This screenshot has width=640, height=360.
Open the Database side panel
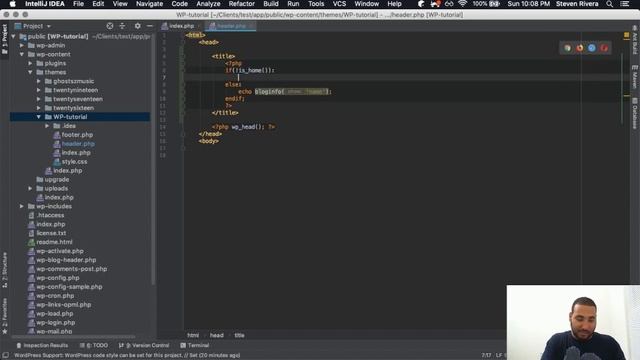(x=635, y=113)
